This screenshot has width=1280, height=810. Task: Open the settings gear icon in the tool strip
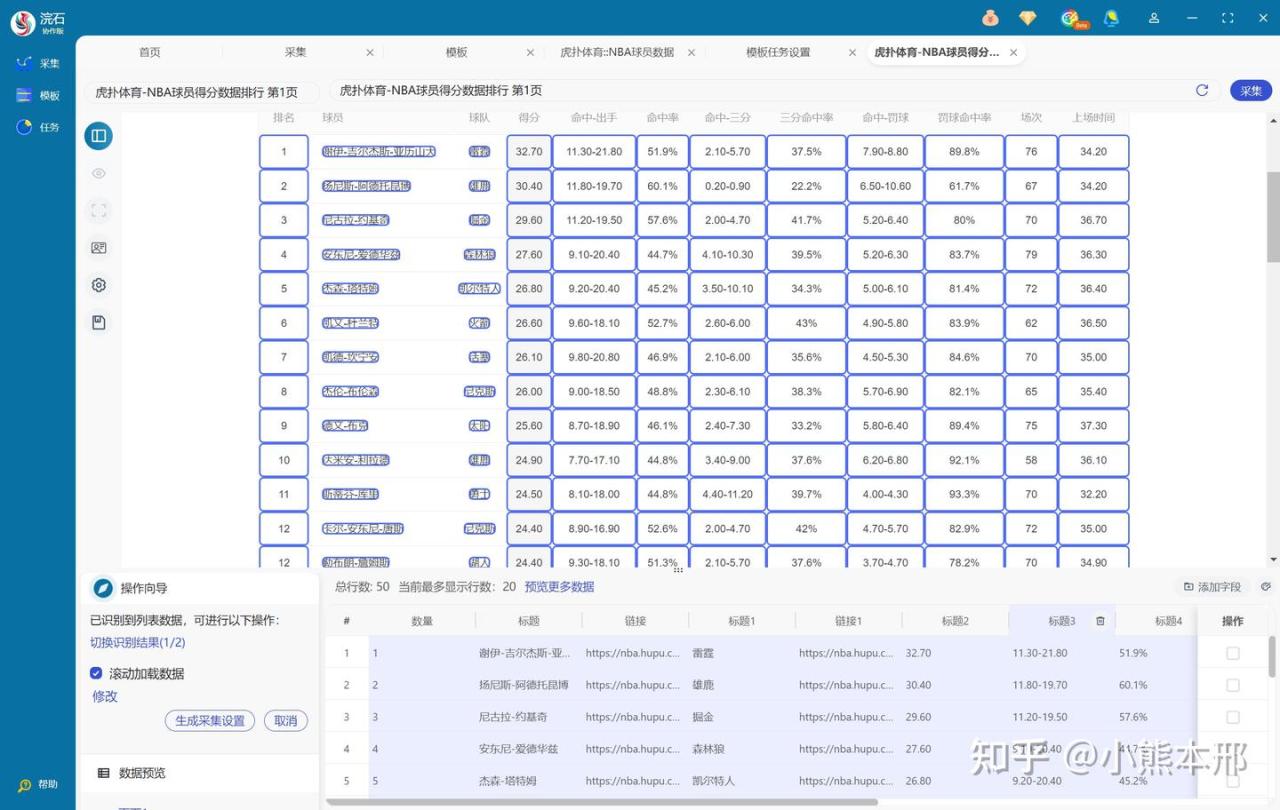pos(98,285)
